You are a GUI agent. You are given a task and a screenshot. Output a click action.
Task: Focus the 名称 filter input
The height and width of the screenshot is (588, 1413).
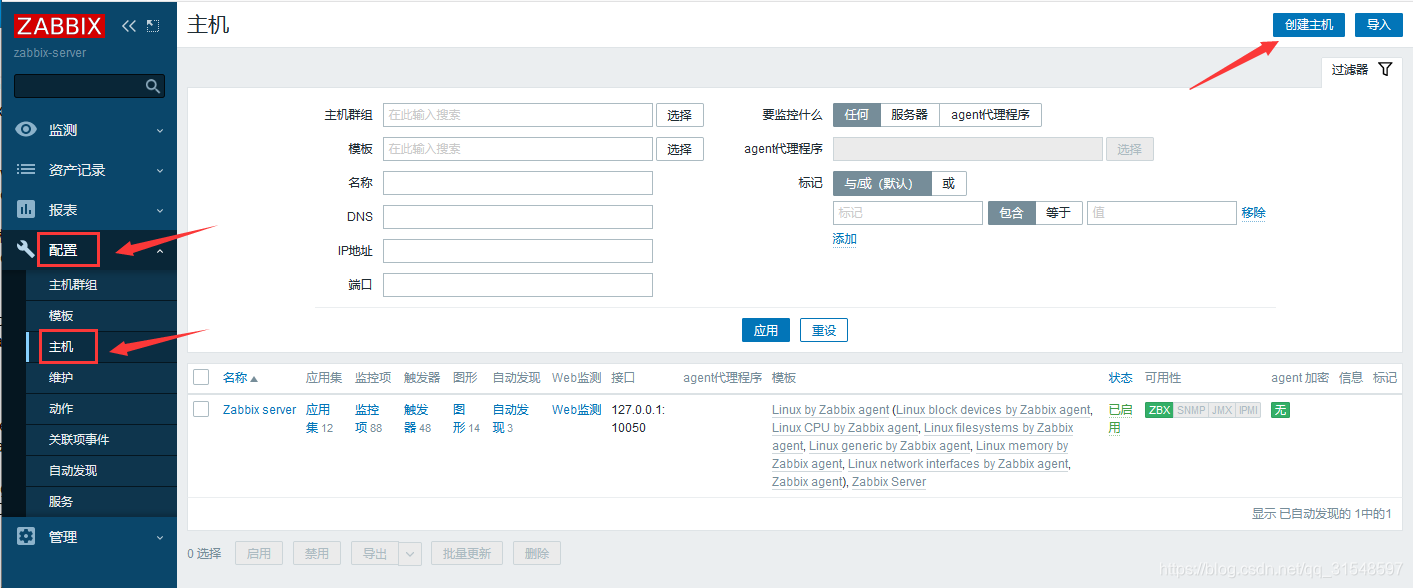pyautogui.click(x=518, y=183)
